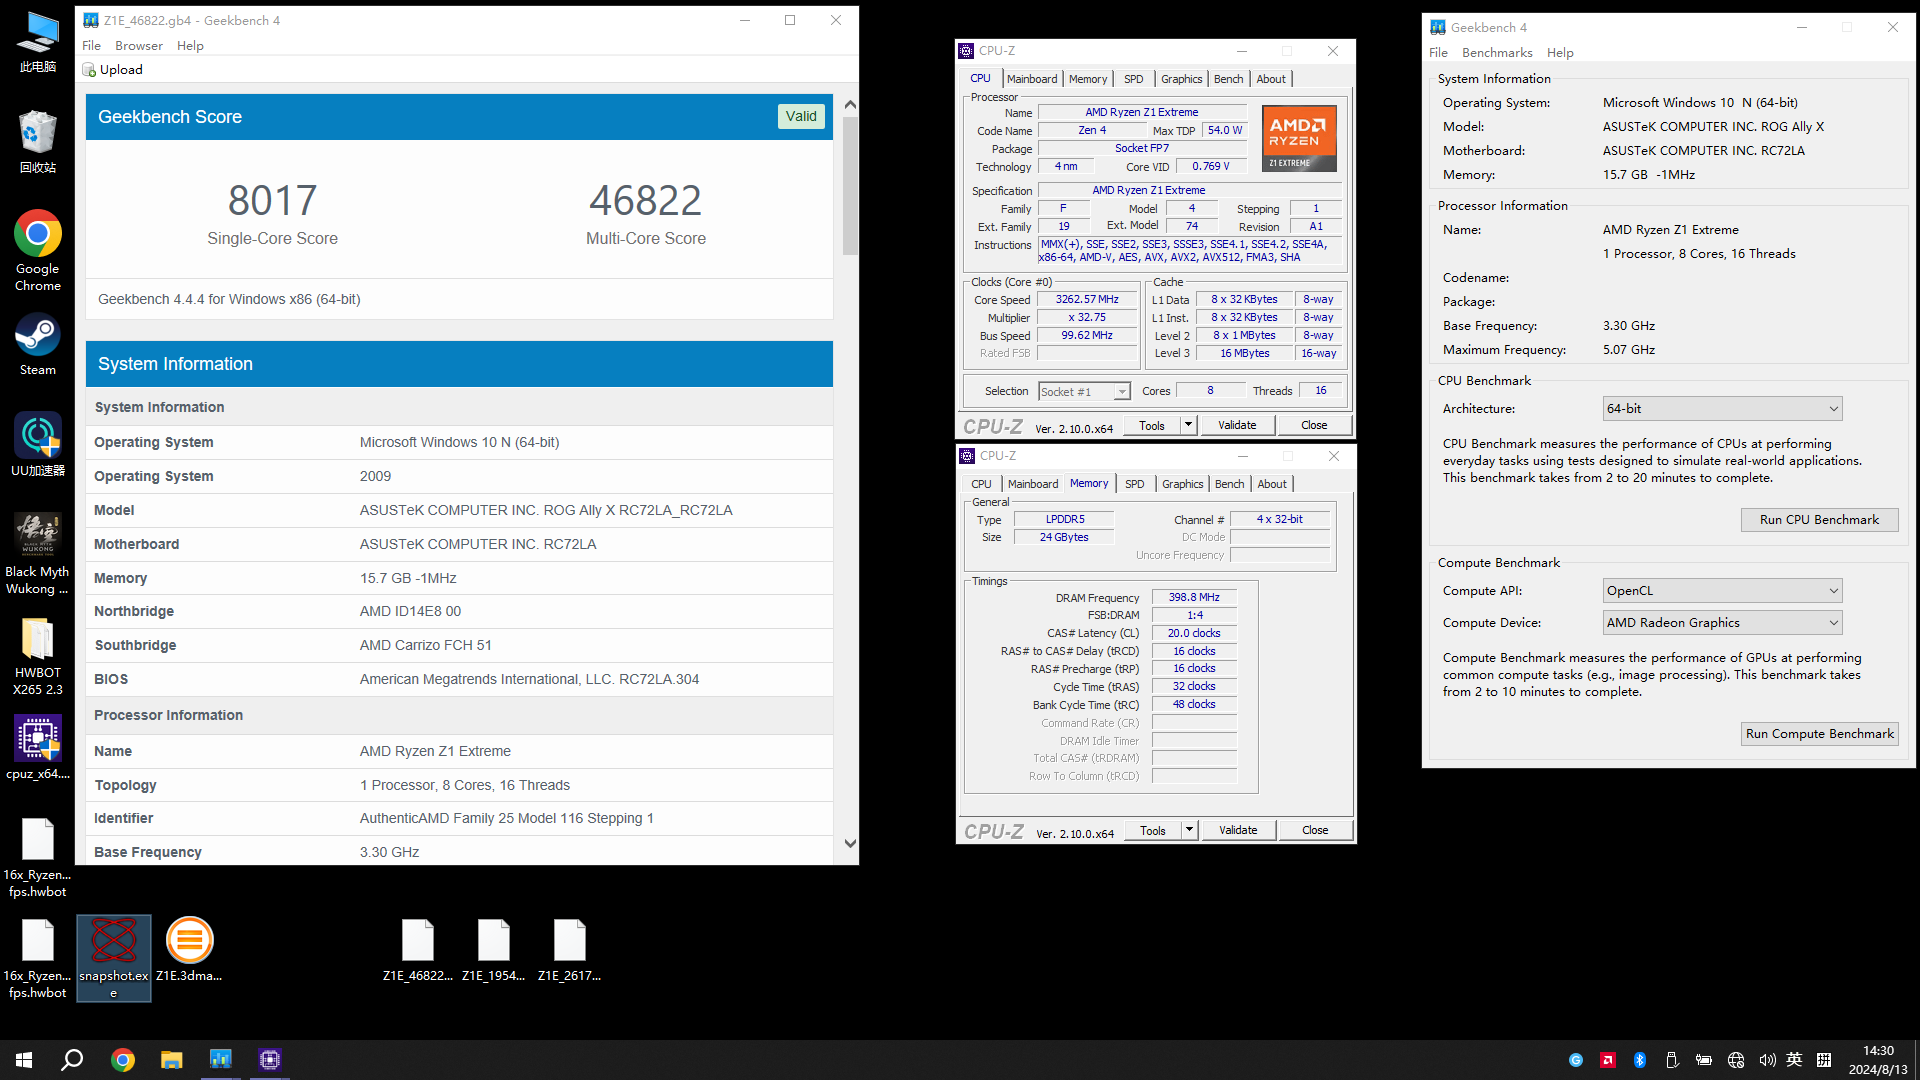Select the Z1E.3dma file icon
Image resolution: width=1920 pixels, height=1080 pixels.
click(189, 949)
